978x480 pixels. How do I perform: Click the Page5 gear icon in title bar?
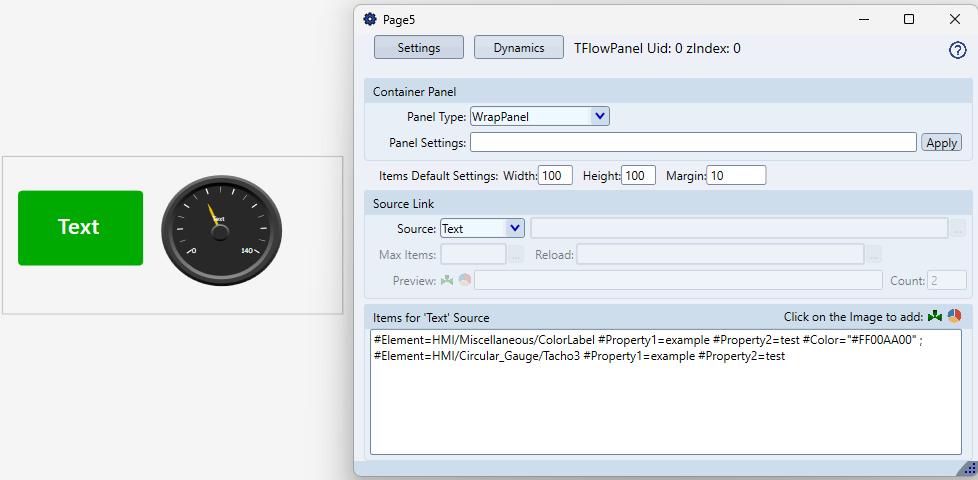370,19
